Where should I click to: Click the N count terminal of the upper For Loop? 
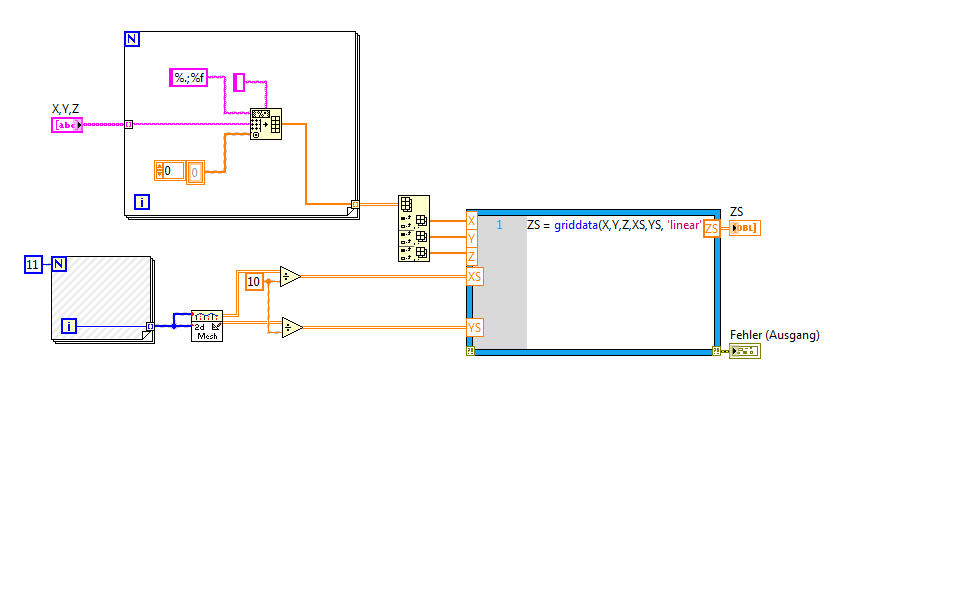pos(132,39)
